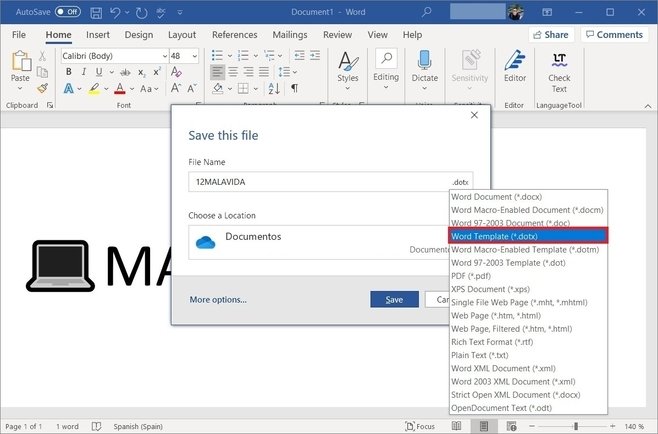The image size is (658, 434).
Task: Toggle Strikethrough formatting
Action: (x=125, y=72)
